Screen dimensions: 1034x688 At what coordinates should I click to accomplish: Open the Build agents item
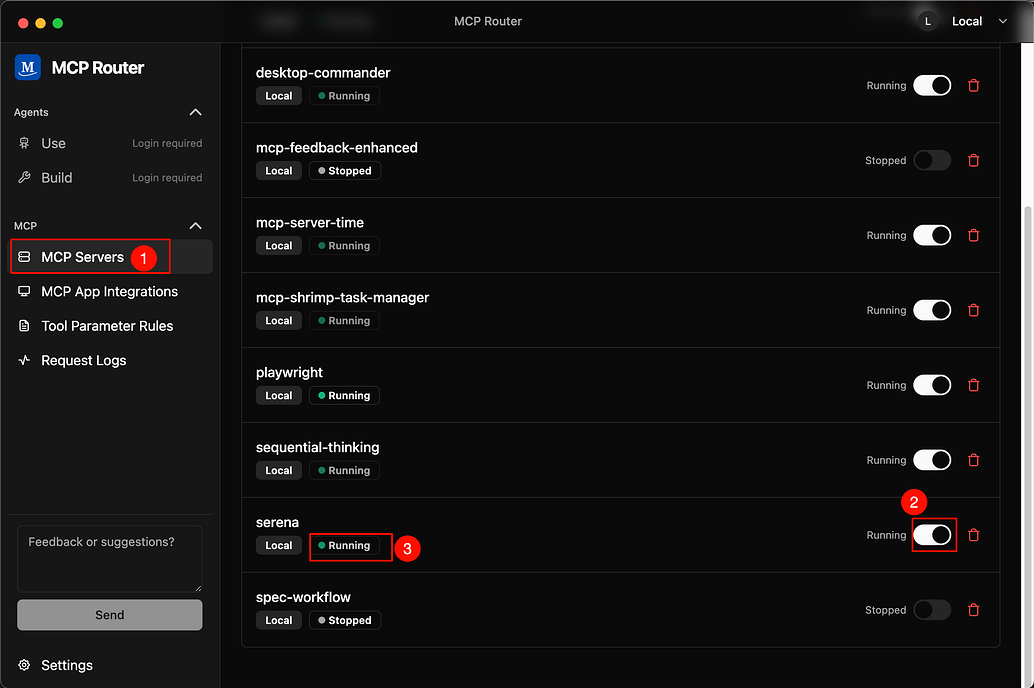point(110,177)
